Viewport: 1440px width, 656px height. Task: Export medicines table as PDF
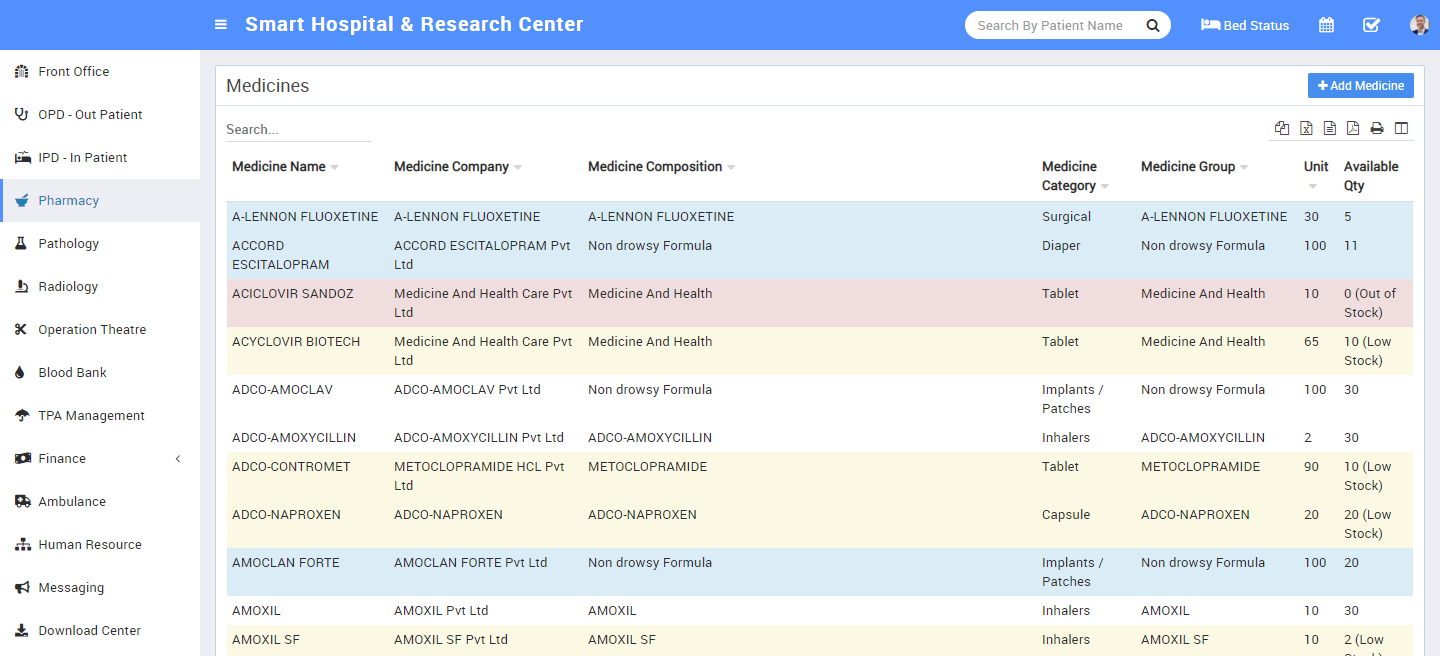(x=1353, y=128)
